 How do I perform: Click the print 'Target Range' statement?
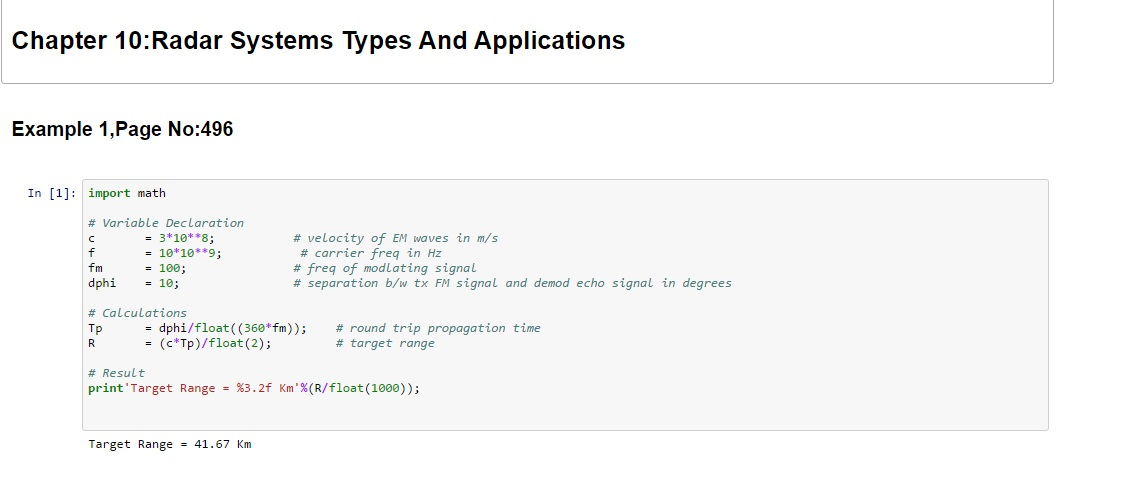254,388
